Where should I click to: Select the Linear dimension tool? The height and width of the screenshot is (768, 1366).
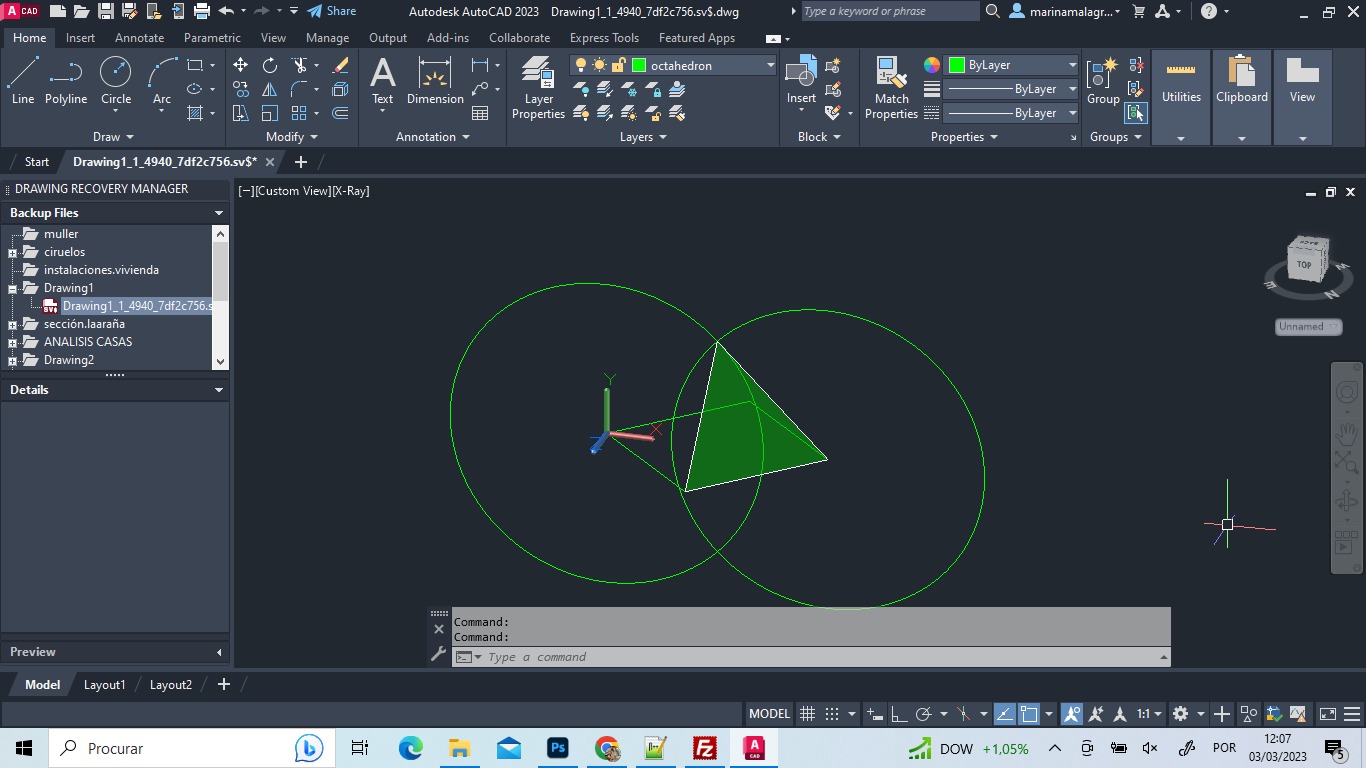click(x=480, y=65)
